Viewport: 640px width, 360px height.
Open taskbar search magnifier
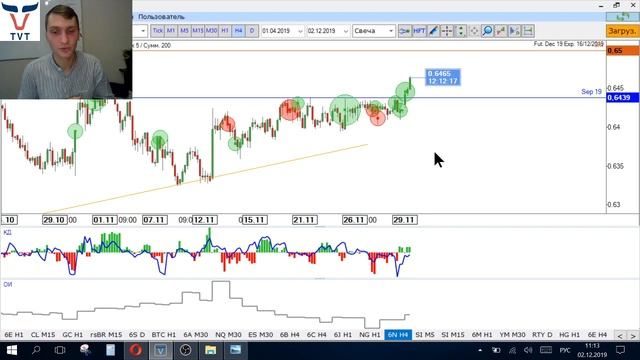tap(36, 350)
